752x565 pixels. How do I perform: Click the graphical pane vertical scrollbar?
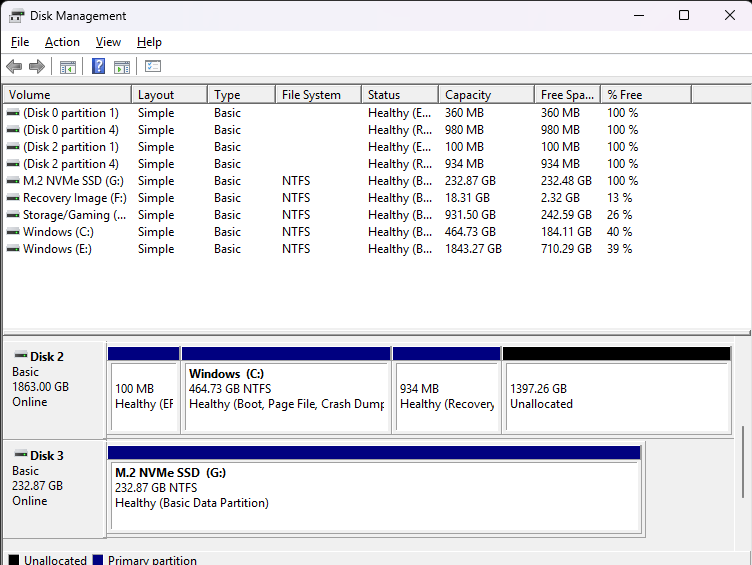[x=742, y=460]
